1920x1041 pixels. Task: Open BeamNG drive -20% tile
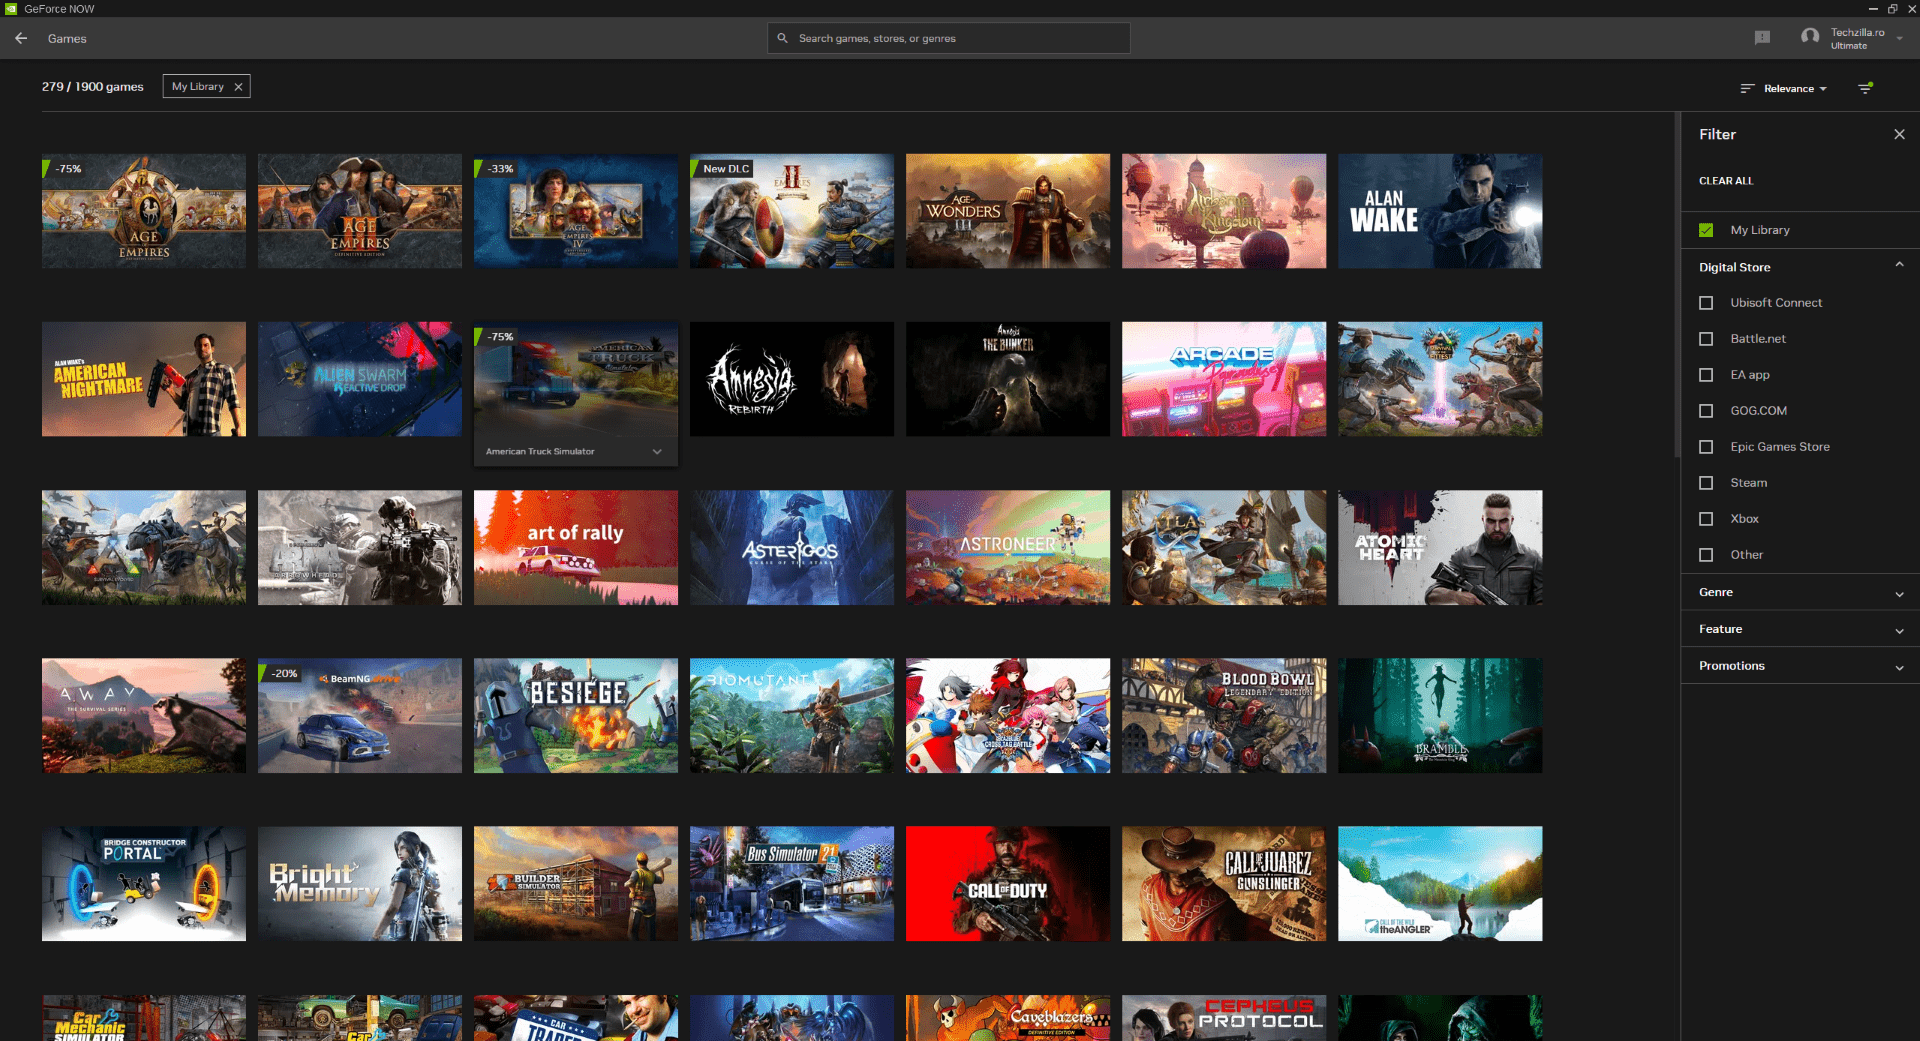point(360,715)
